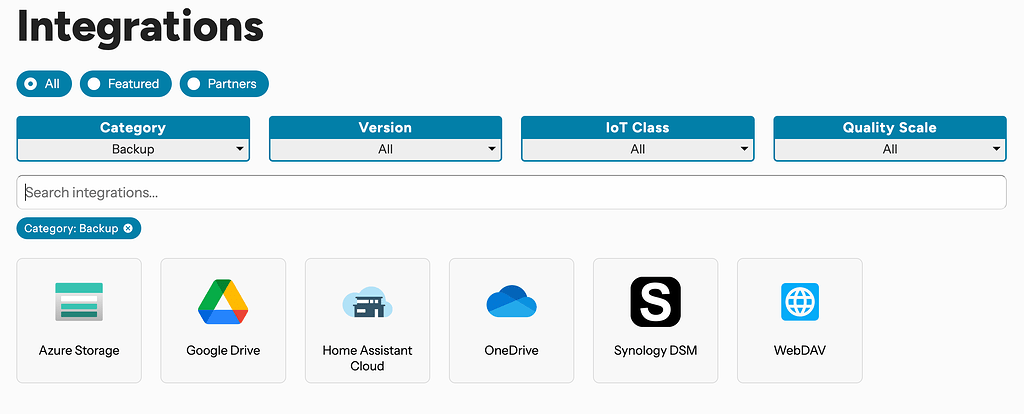Open the Category dropdown showing Backup
The image size is (1024, 414).
133,150
